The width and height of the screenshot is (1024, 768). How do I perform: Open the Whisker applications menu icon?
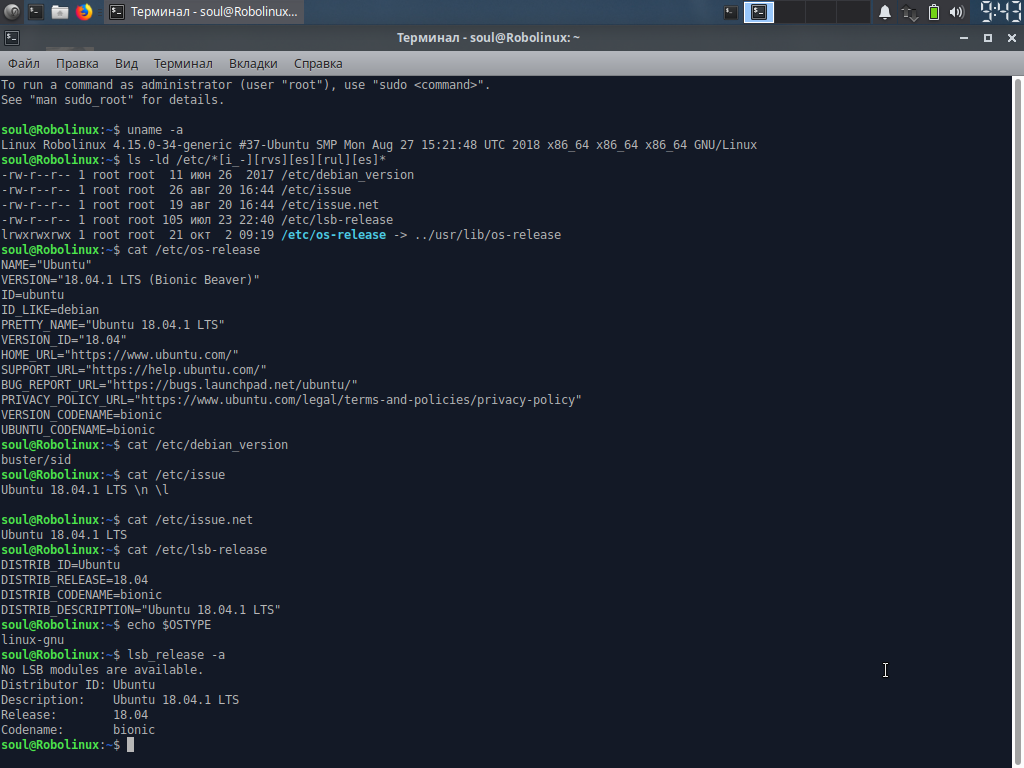(12, 12)
